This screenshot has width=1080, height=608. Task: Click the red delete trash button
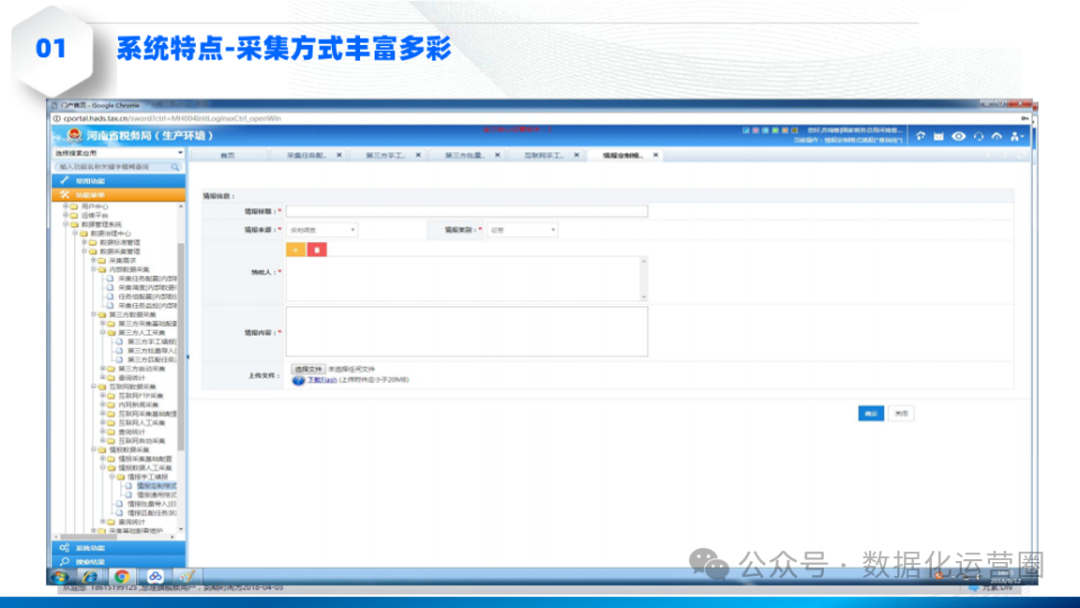pos(317,249)
